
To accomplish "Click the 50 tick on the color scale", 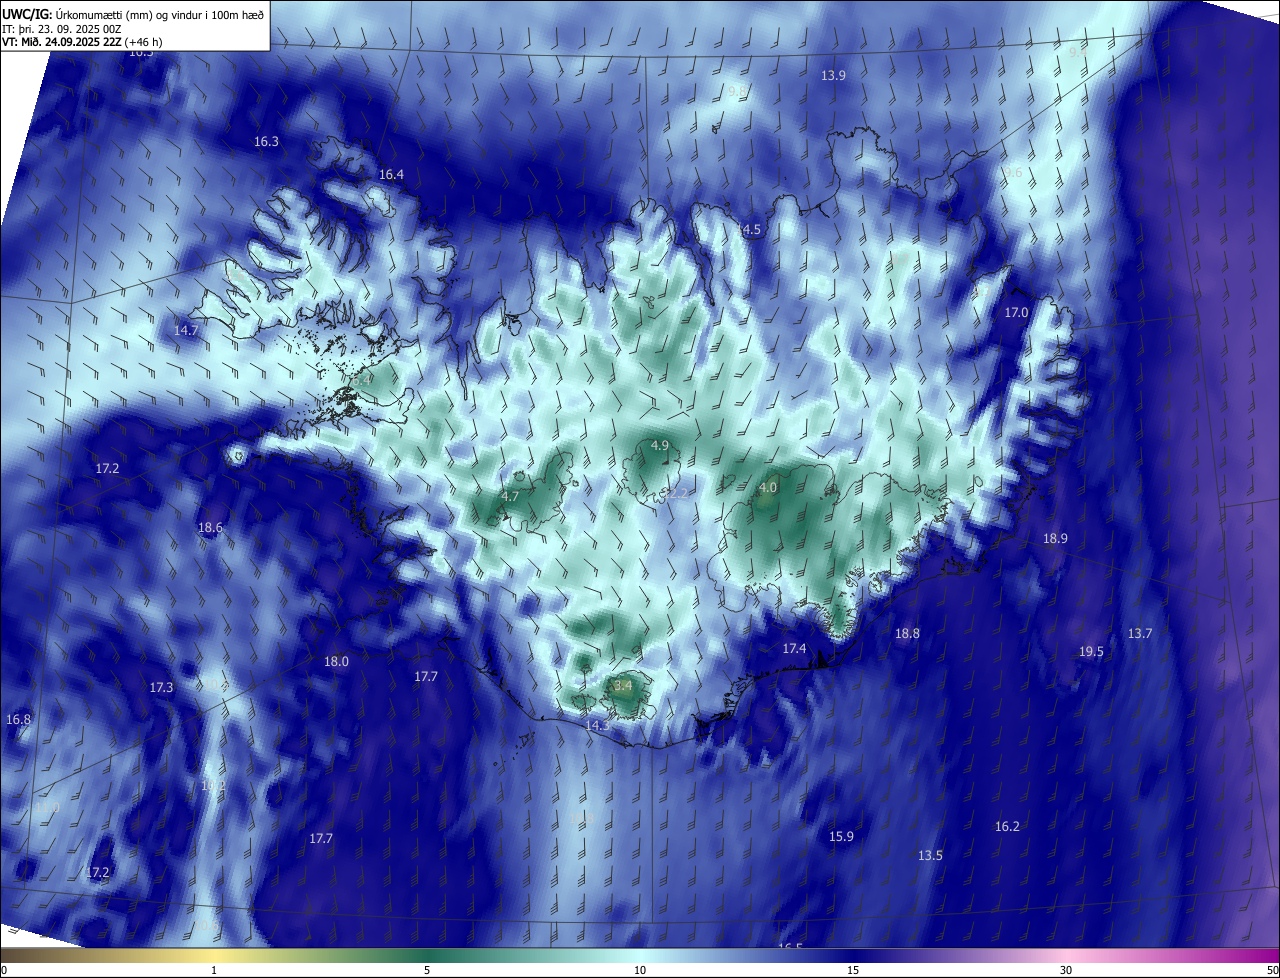I will click(x=1272, y=971).
